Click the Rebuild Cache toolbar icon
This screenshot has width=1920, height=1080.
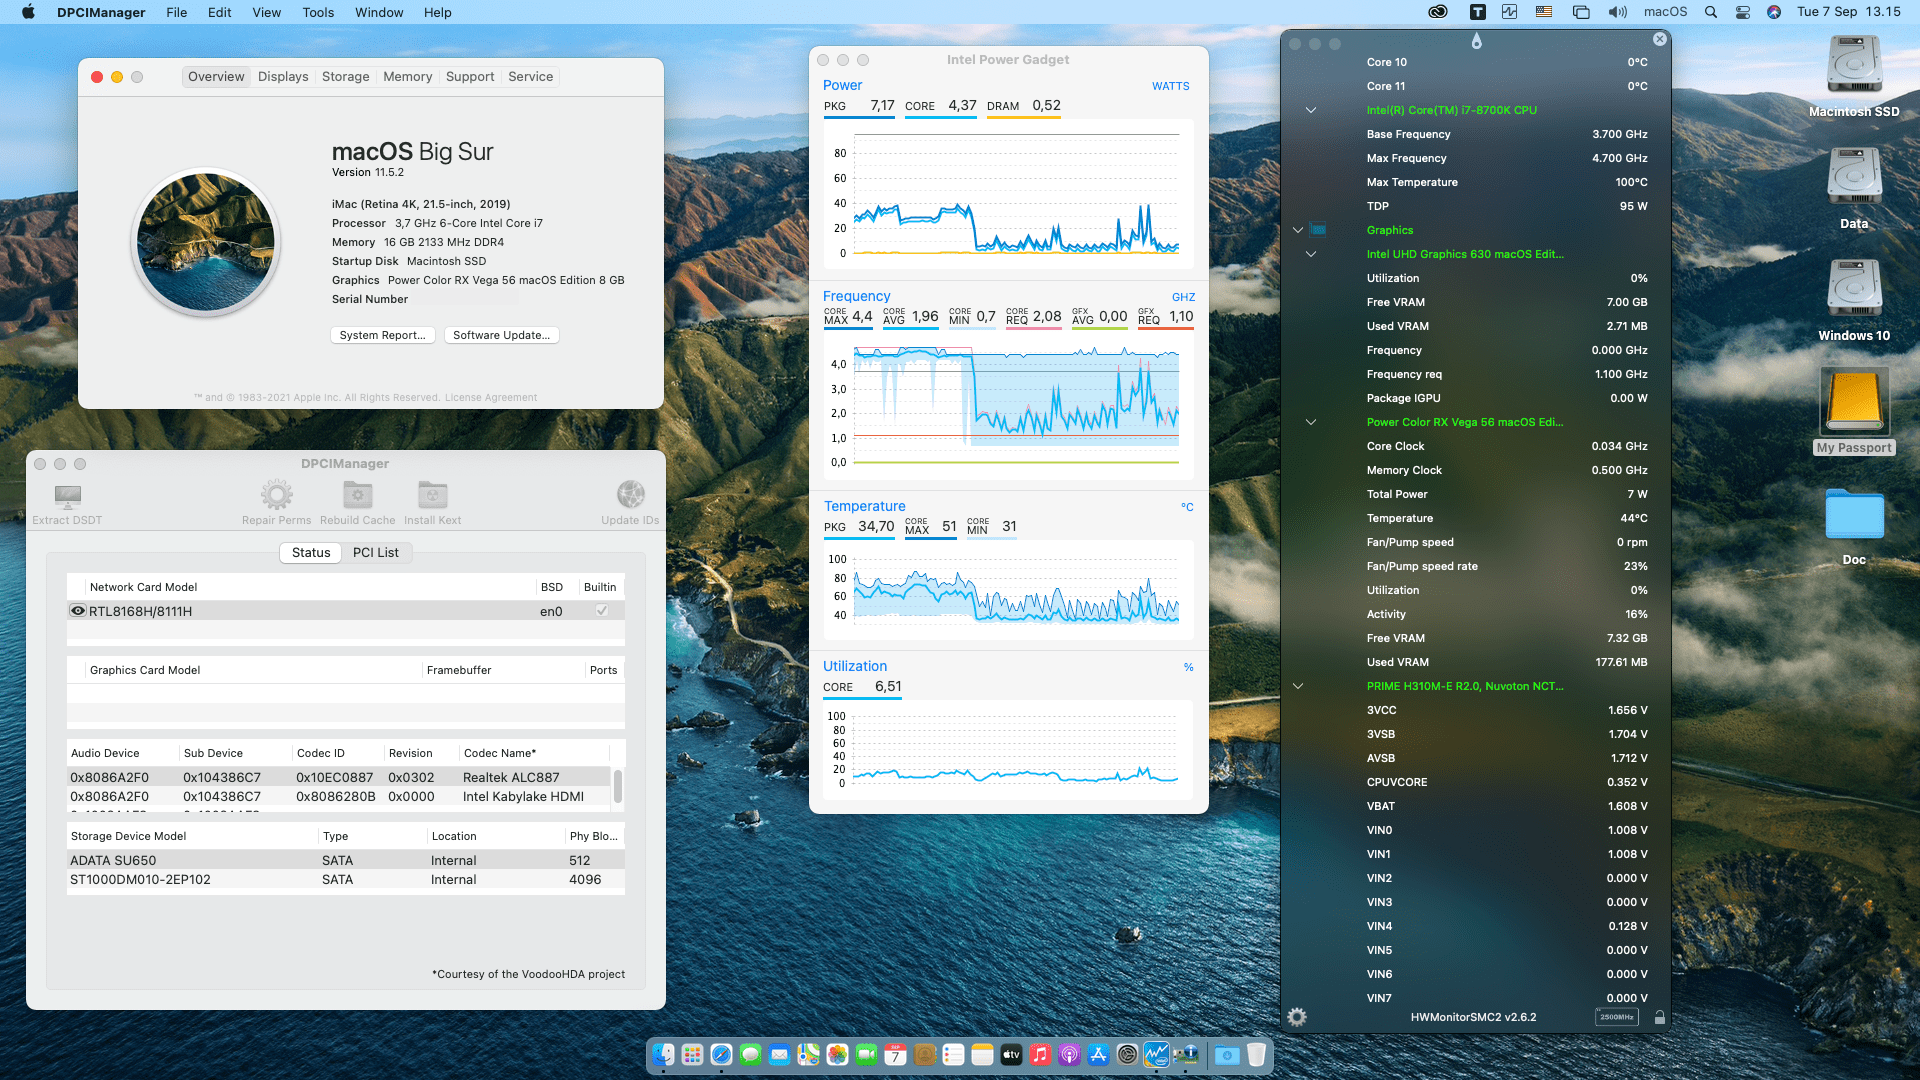357,494
